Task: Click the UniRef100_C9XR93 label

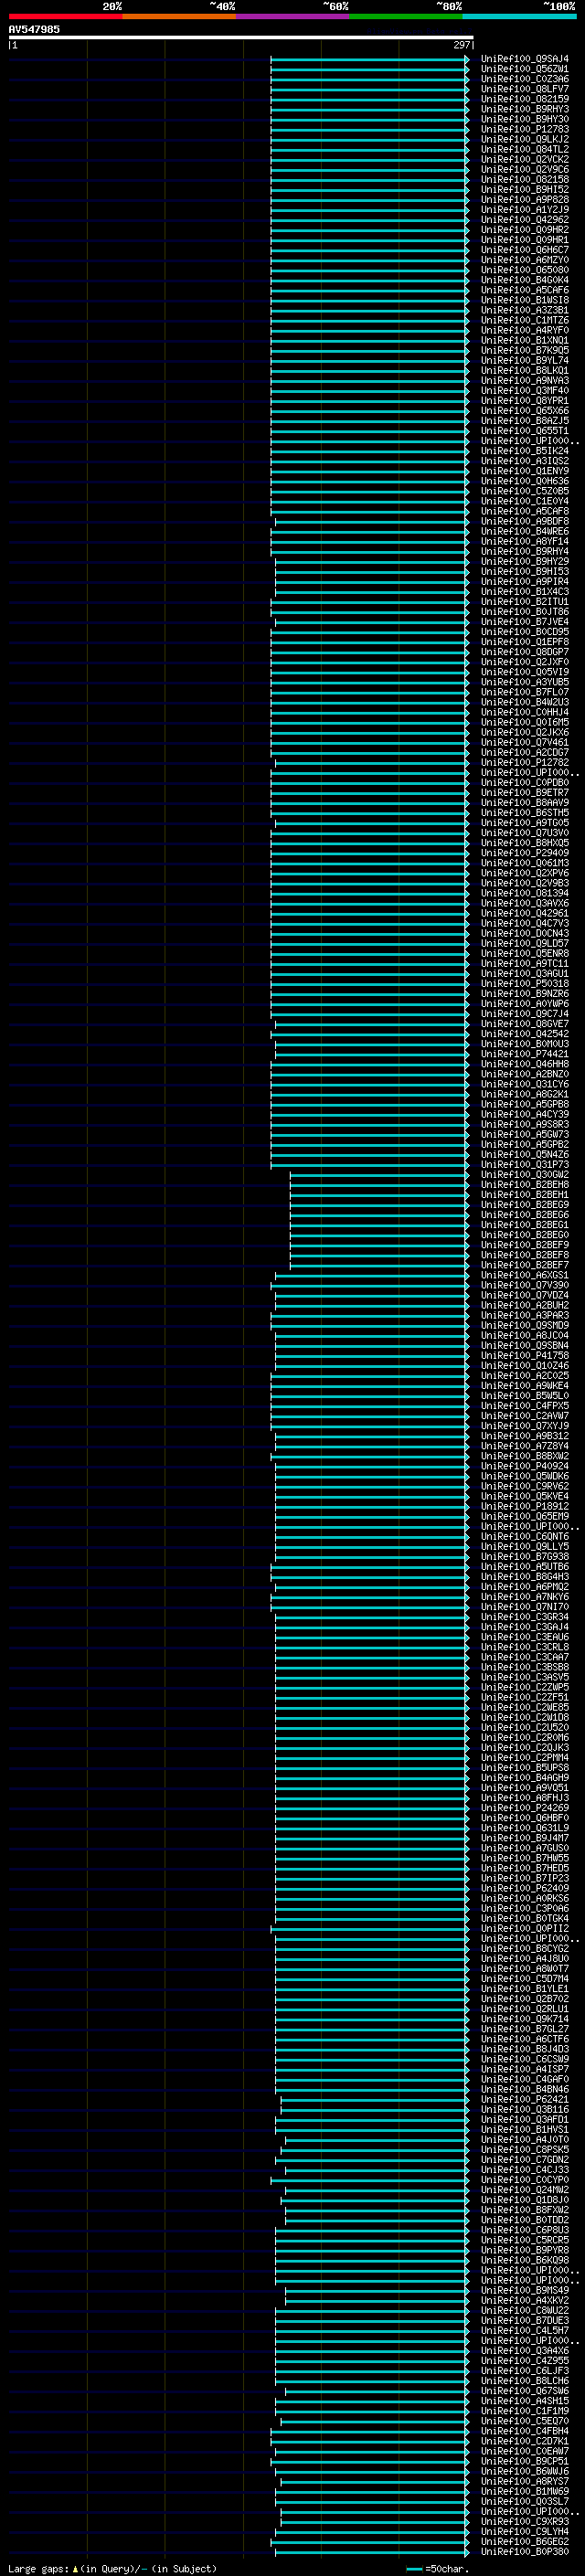Action: [x=524, y=2521]
